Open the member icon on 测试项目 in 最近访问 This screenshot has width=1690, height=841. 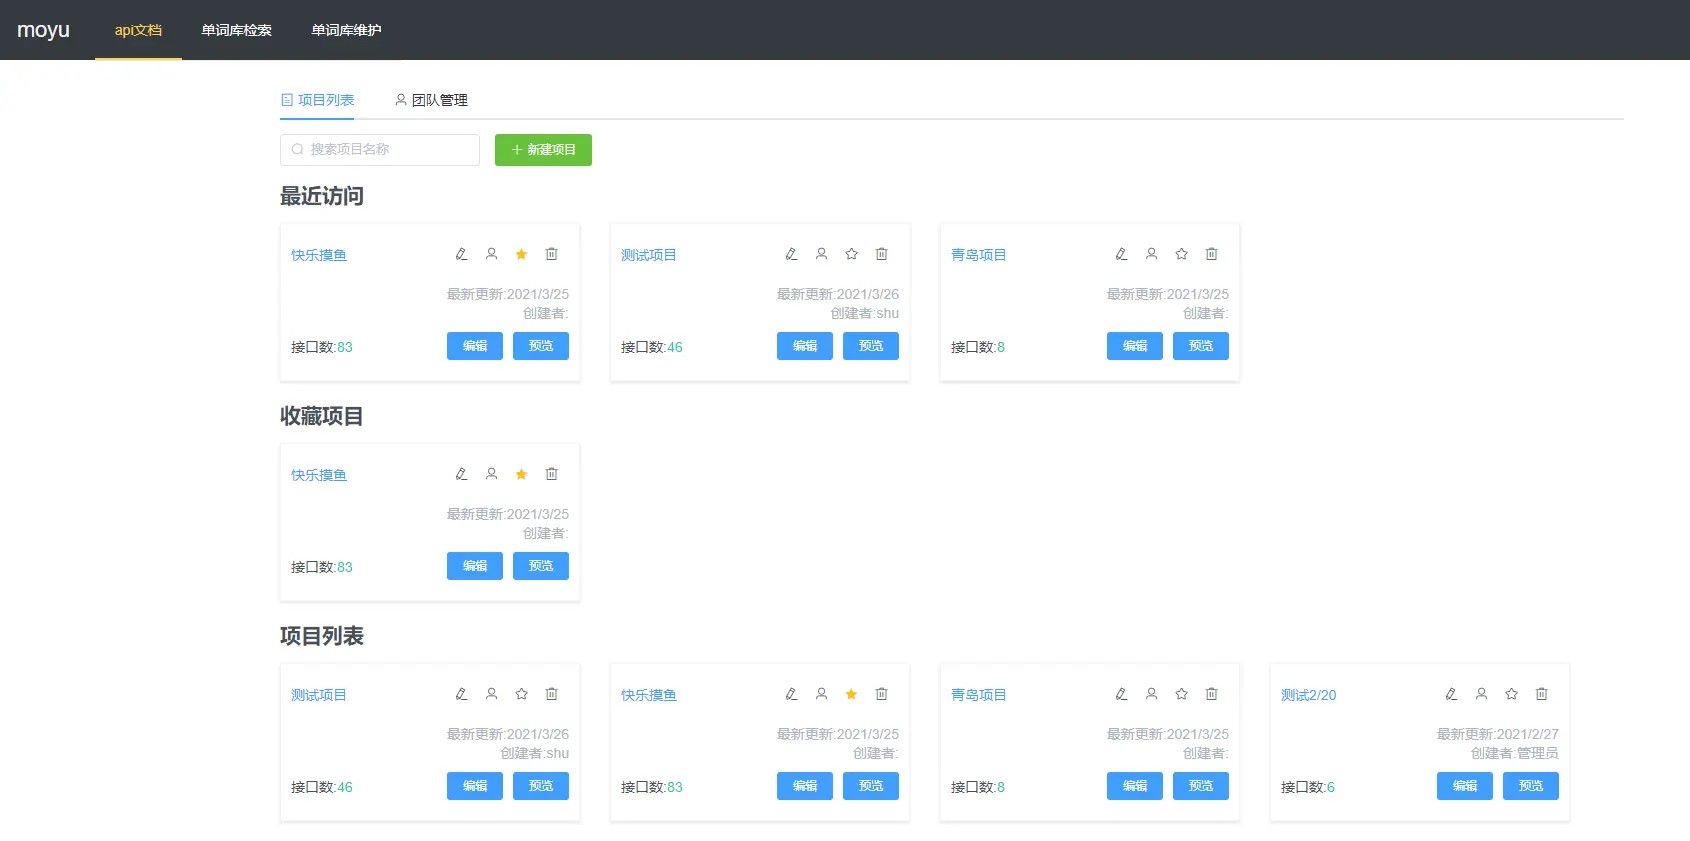pyautogui.click(x=821, y=254)
